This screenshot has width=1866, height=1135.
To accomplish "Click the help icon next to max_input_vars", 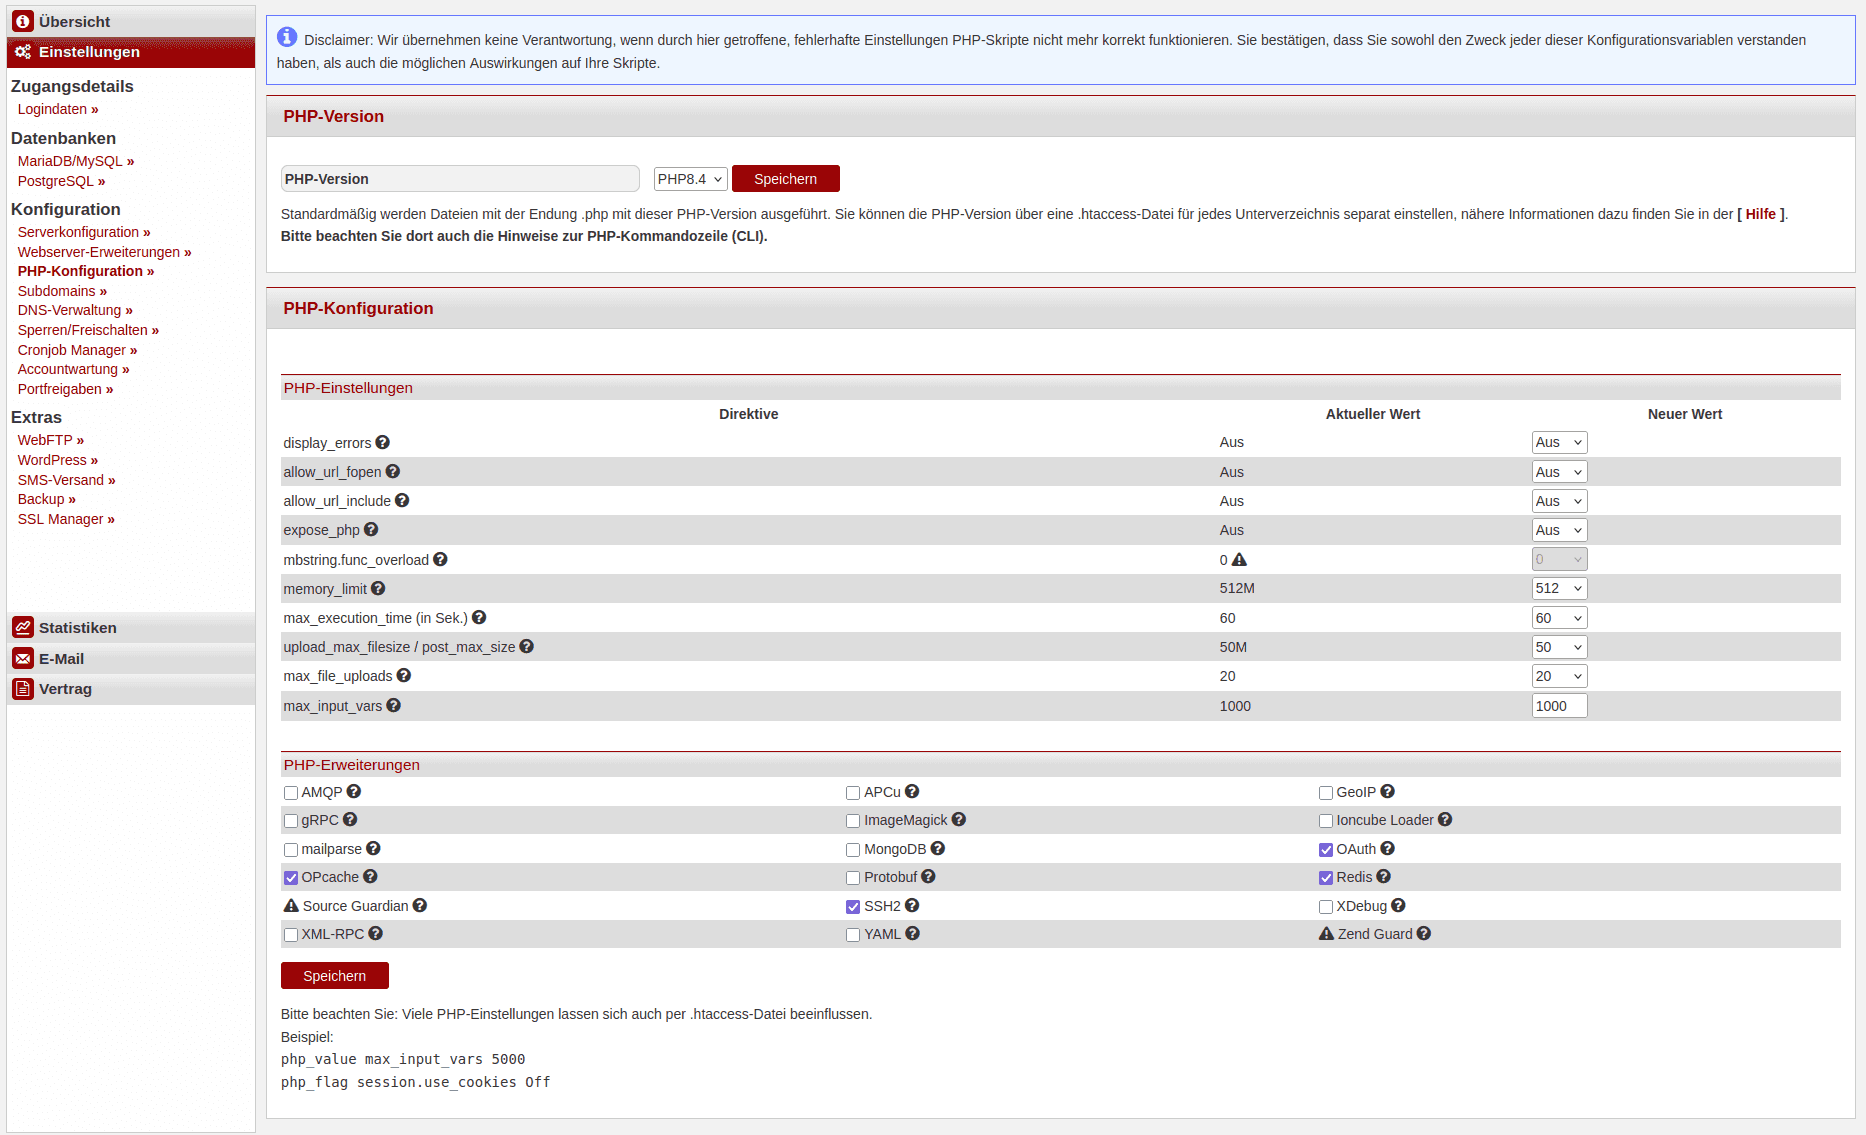I will point(394,706).
